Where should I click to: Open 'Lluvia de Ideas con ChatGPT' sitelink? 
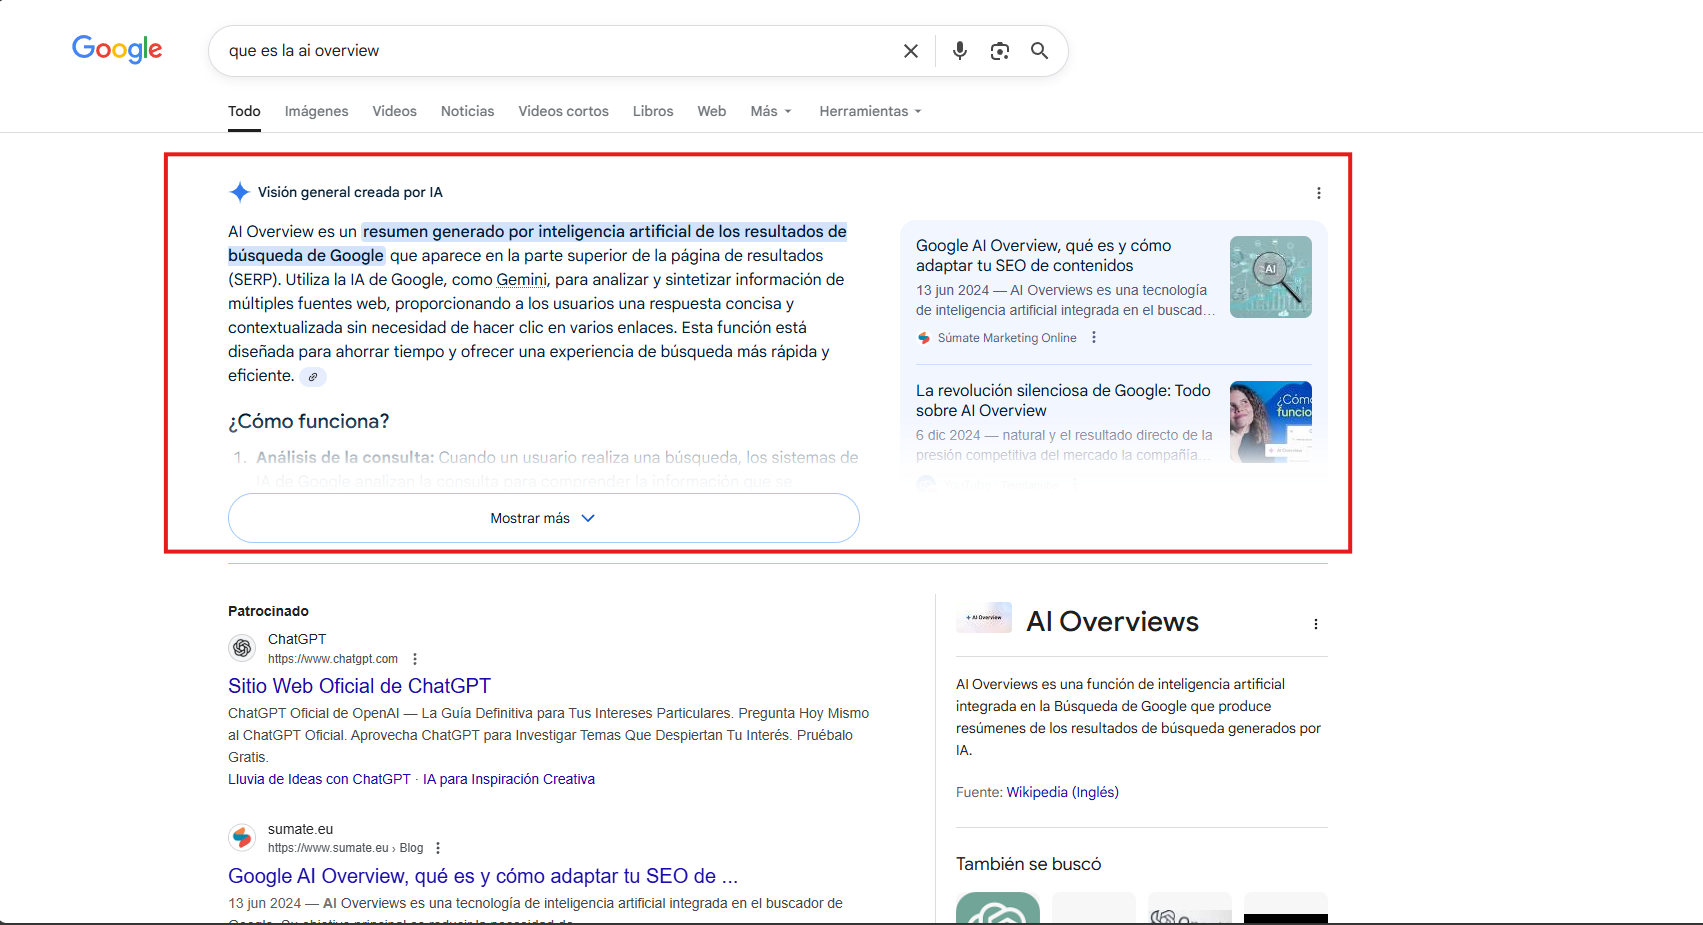point(319,779)
